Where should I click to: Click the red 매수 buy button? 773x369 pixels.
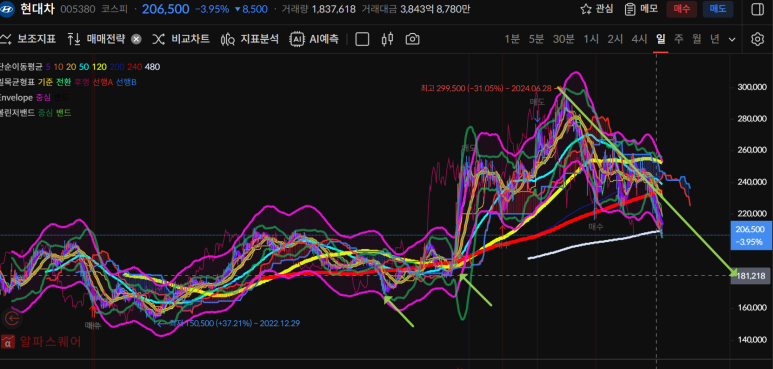(682, 9)
